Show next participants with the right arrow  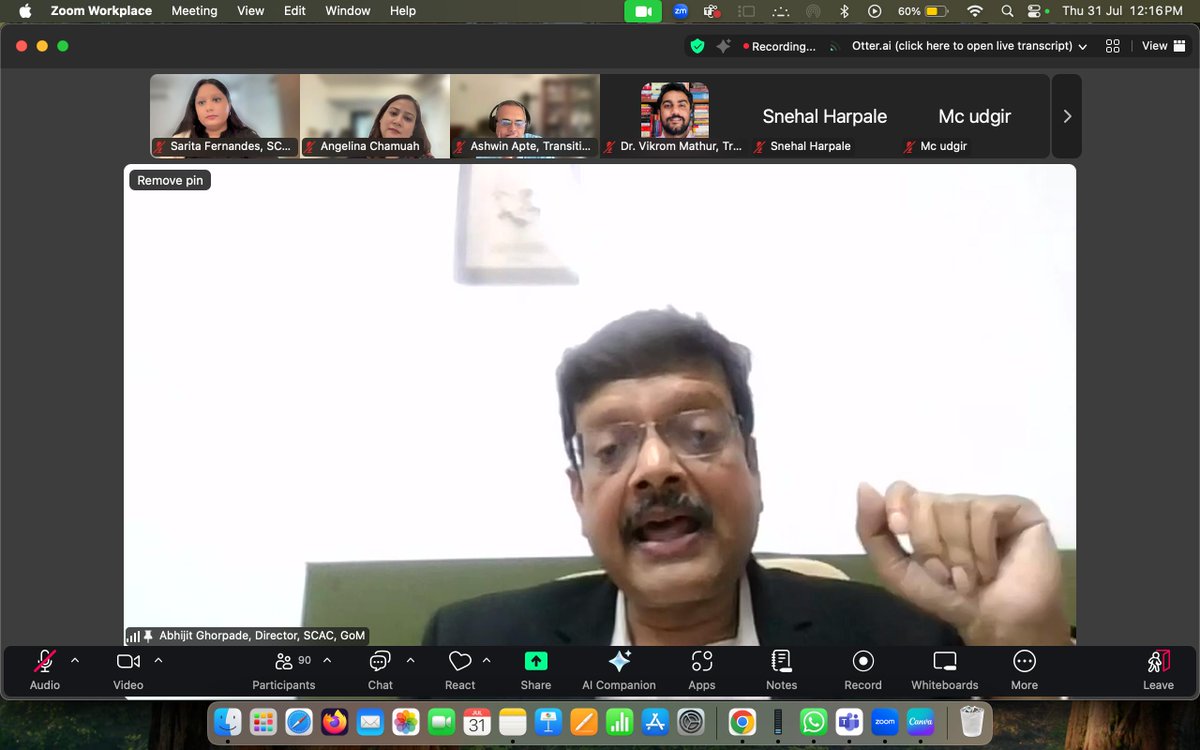coord(1067,116)
